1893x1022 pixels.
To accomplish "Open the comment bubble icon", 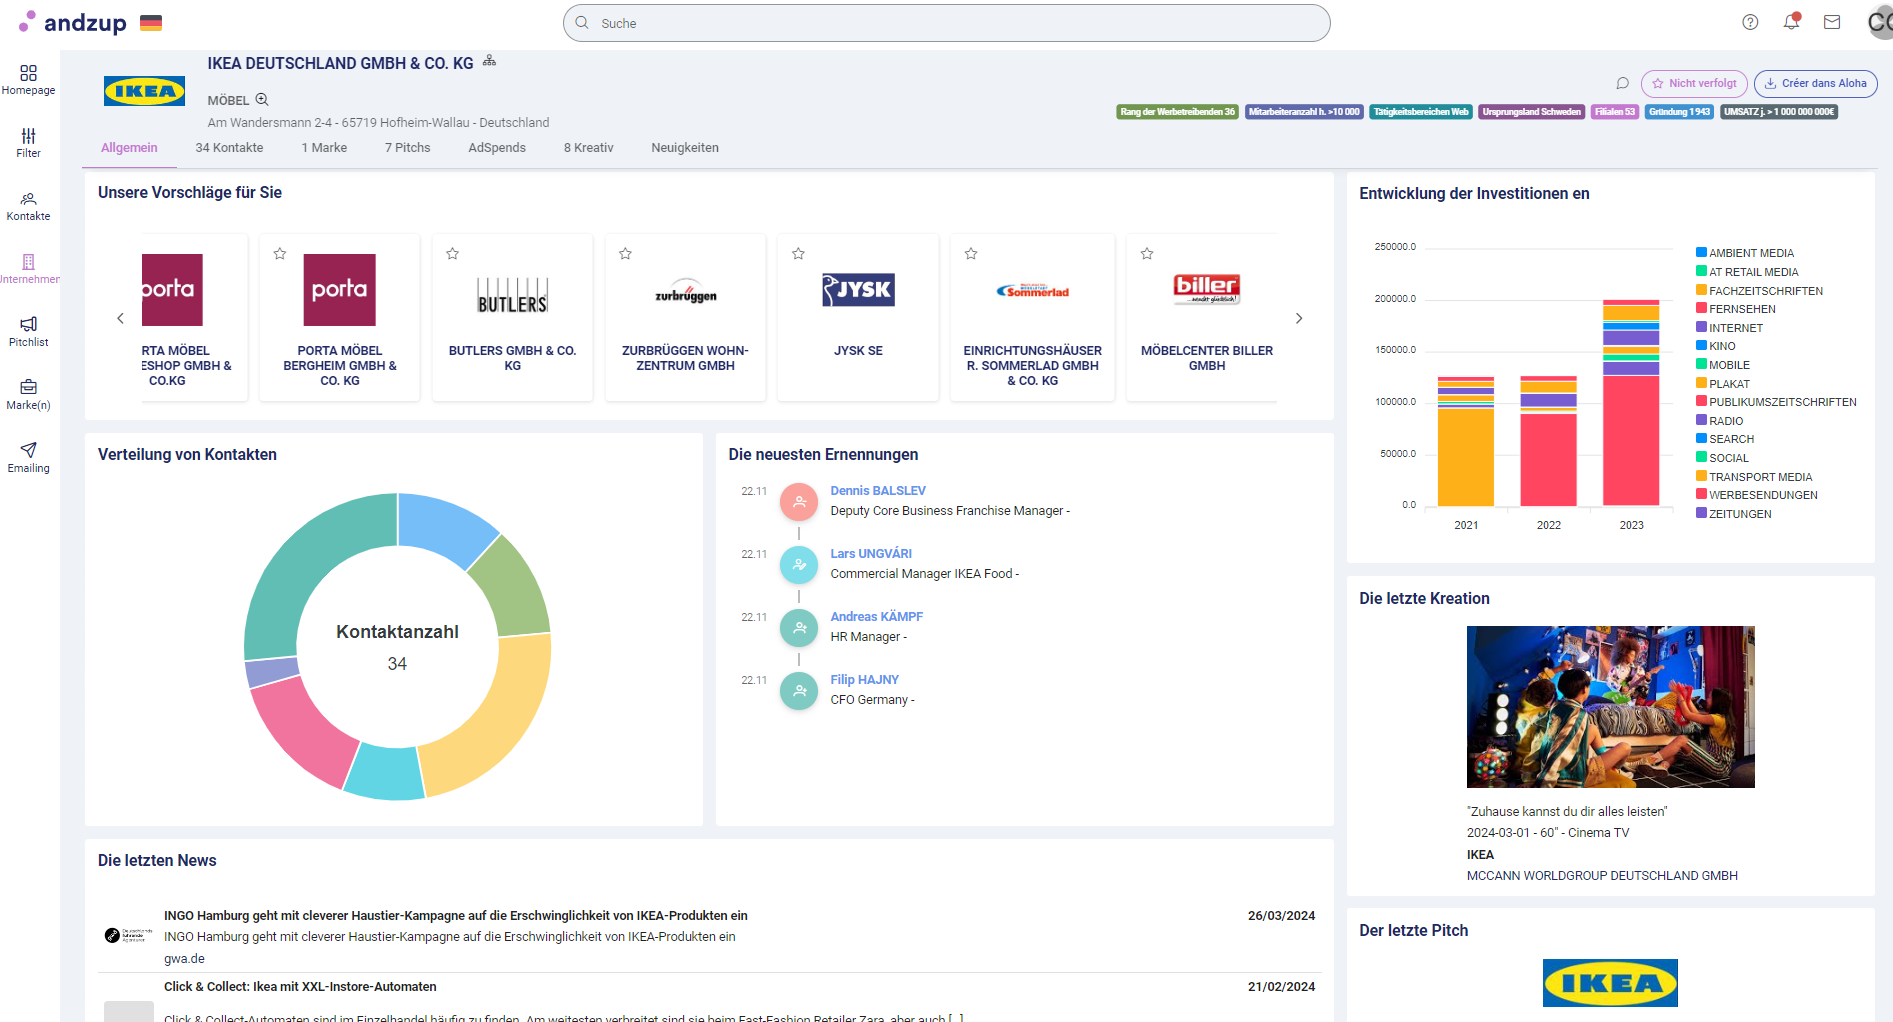I will 1622,83.
